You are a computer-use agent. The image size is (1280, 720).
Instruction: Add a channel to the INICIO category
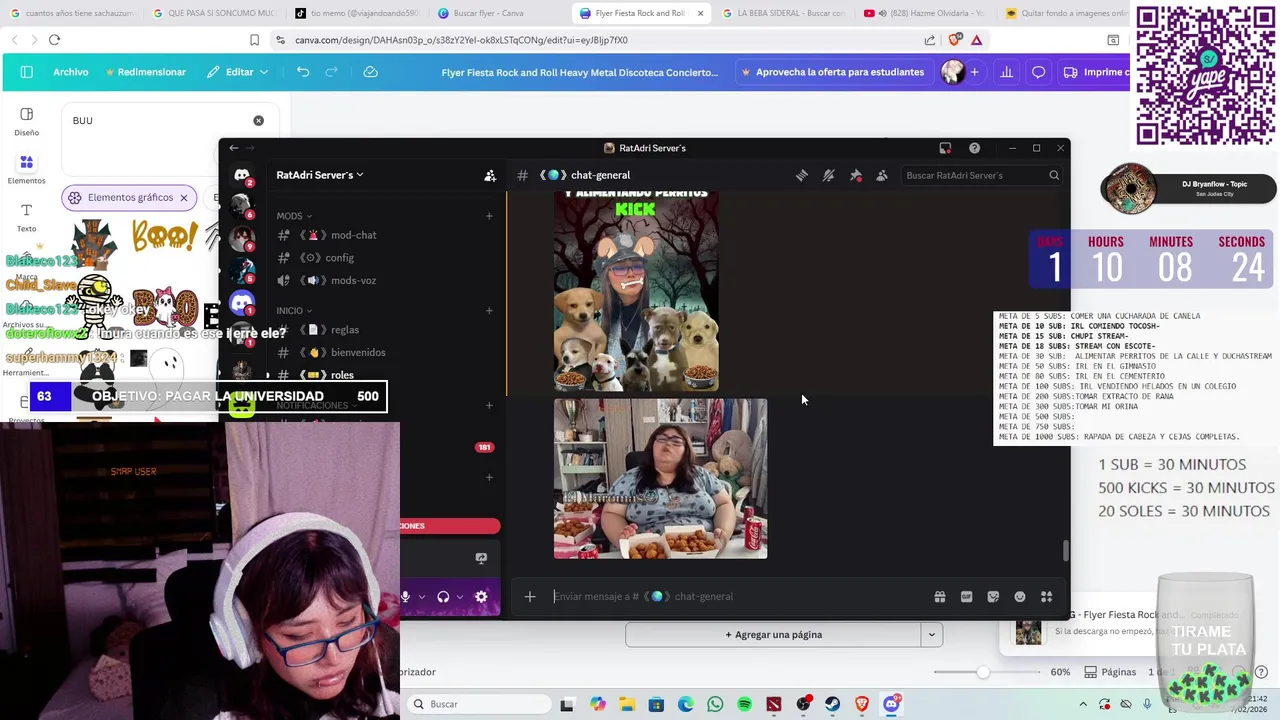489,311
